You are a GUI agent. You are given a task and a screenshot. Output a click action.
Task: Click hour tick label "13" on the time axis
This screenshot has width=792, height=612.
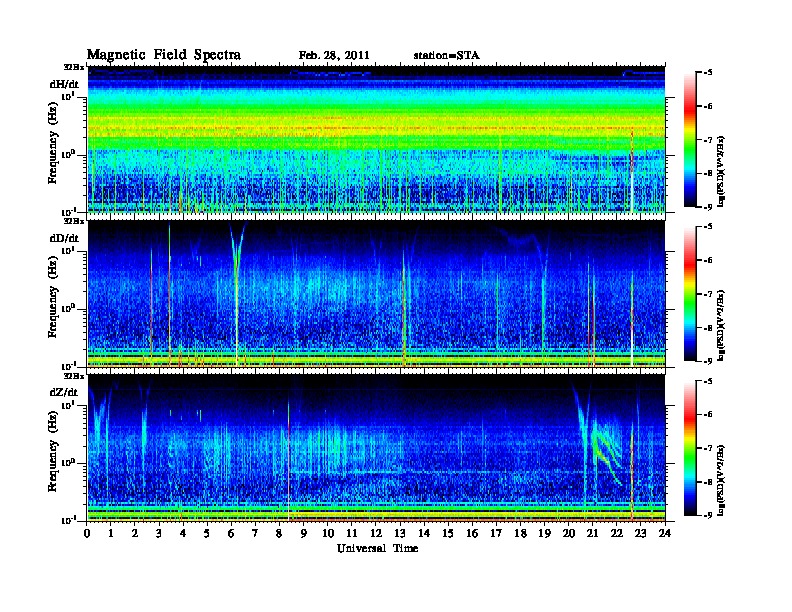pos(400,533)
